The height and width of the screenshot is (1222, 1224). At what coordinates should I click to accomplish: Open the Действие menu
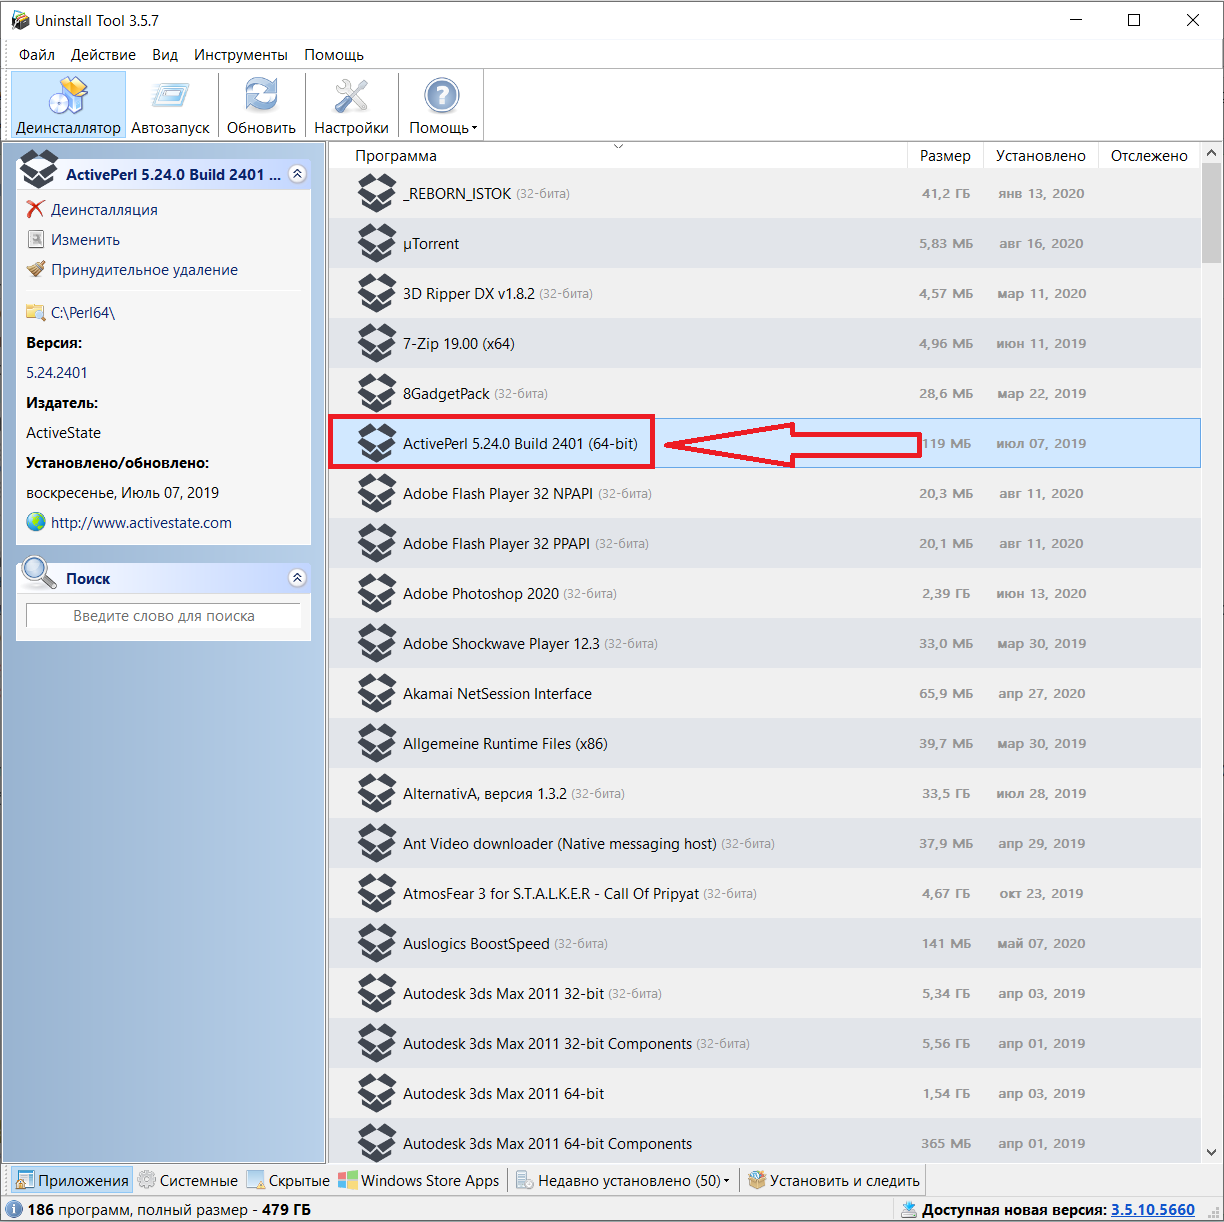pyautogui.click(x=103, y=55)
